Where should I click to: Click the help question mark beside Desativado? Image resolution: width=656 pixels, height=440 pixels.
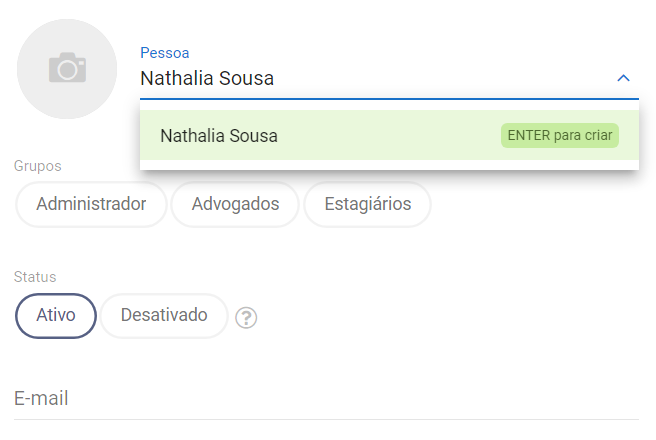(x=246, y=318)
